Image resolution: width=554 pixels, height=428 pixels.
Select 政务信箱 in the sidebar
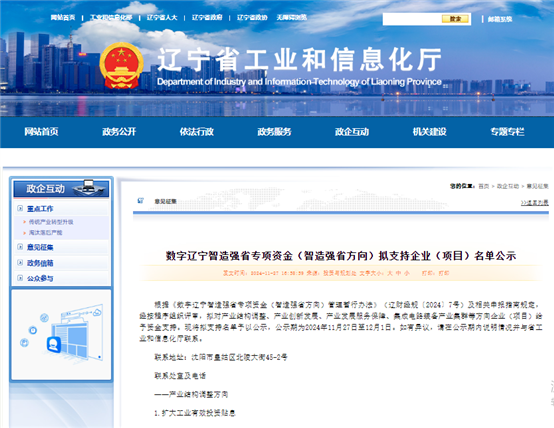tap(40, 263)
